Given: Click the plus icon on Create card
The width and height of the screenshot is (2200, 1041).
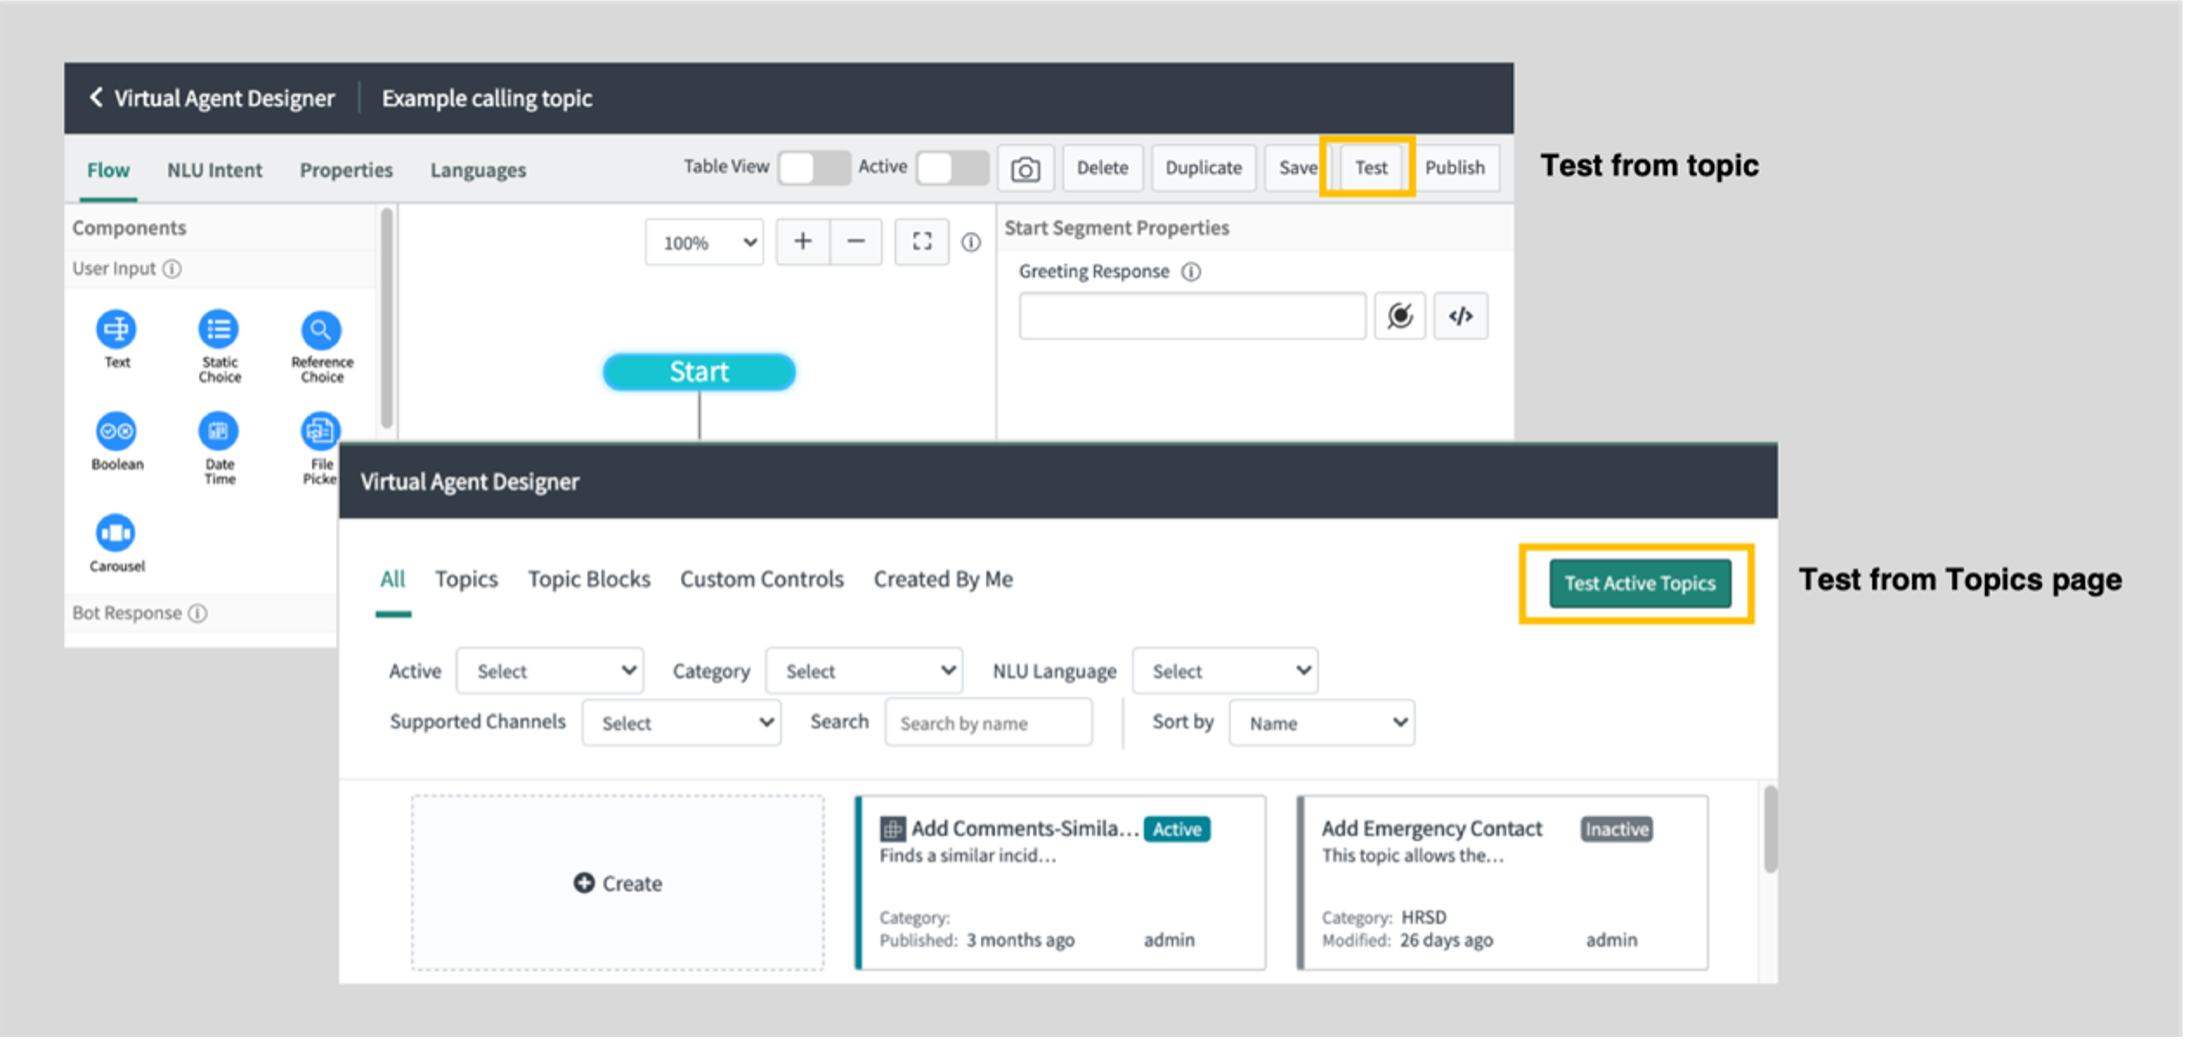Looking at the screenshot, I should click(x=584, y=883).
